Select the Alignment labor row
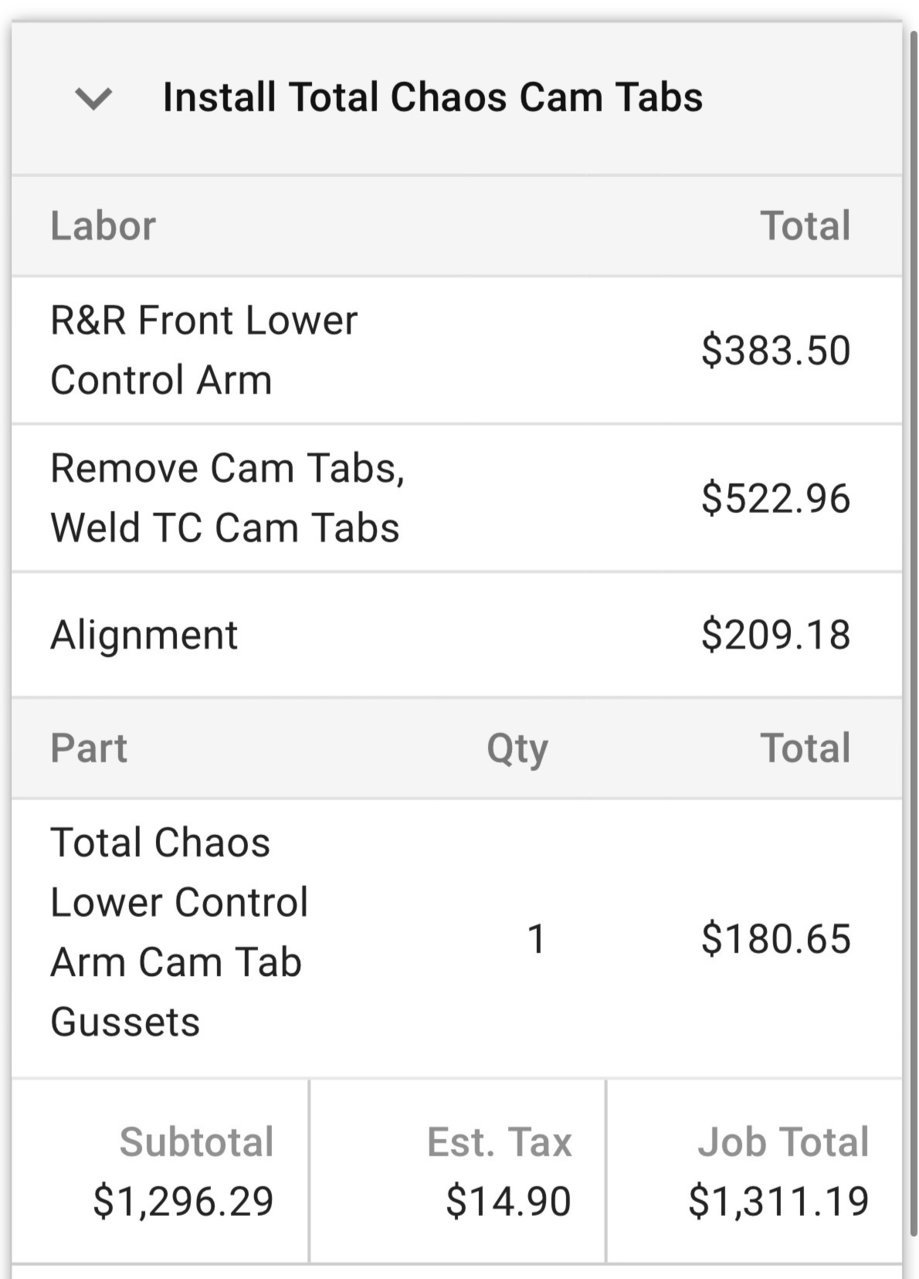 coord(457,635)
